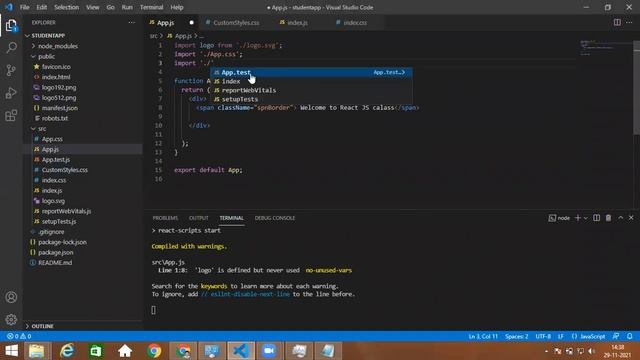Show the DEBUG CONSOLE panel tab
The width and height of the screenshot is (640, 360).
[275, 218]
